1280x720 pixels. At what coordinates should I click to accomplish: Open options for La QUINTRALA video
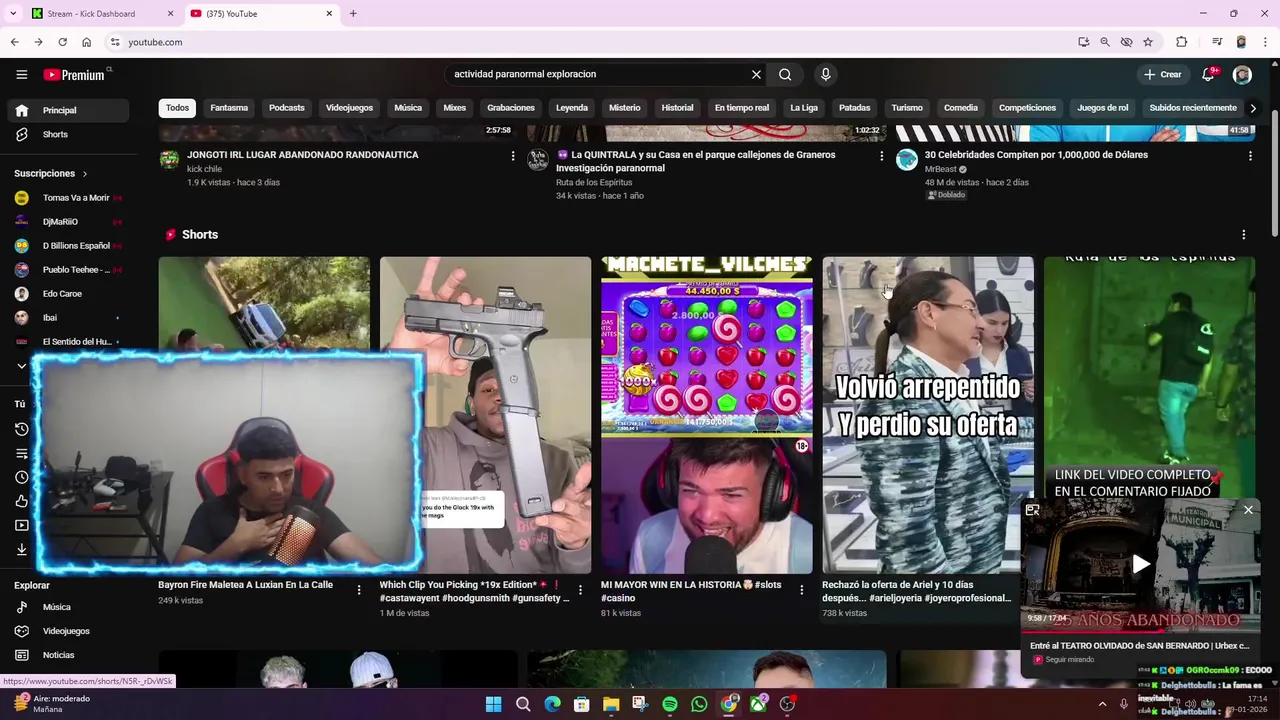[x=881, y=156]
